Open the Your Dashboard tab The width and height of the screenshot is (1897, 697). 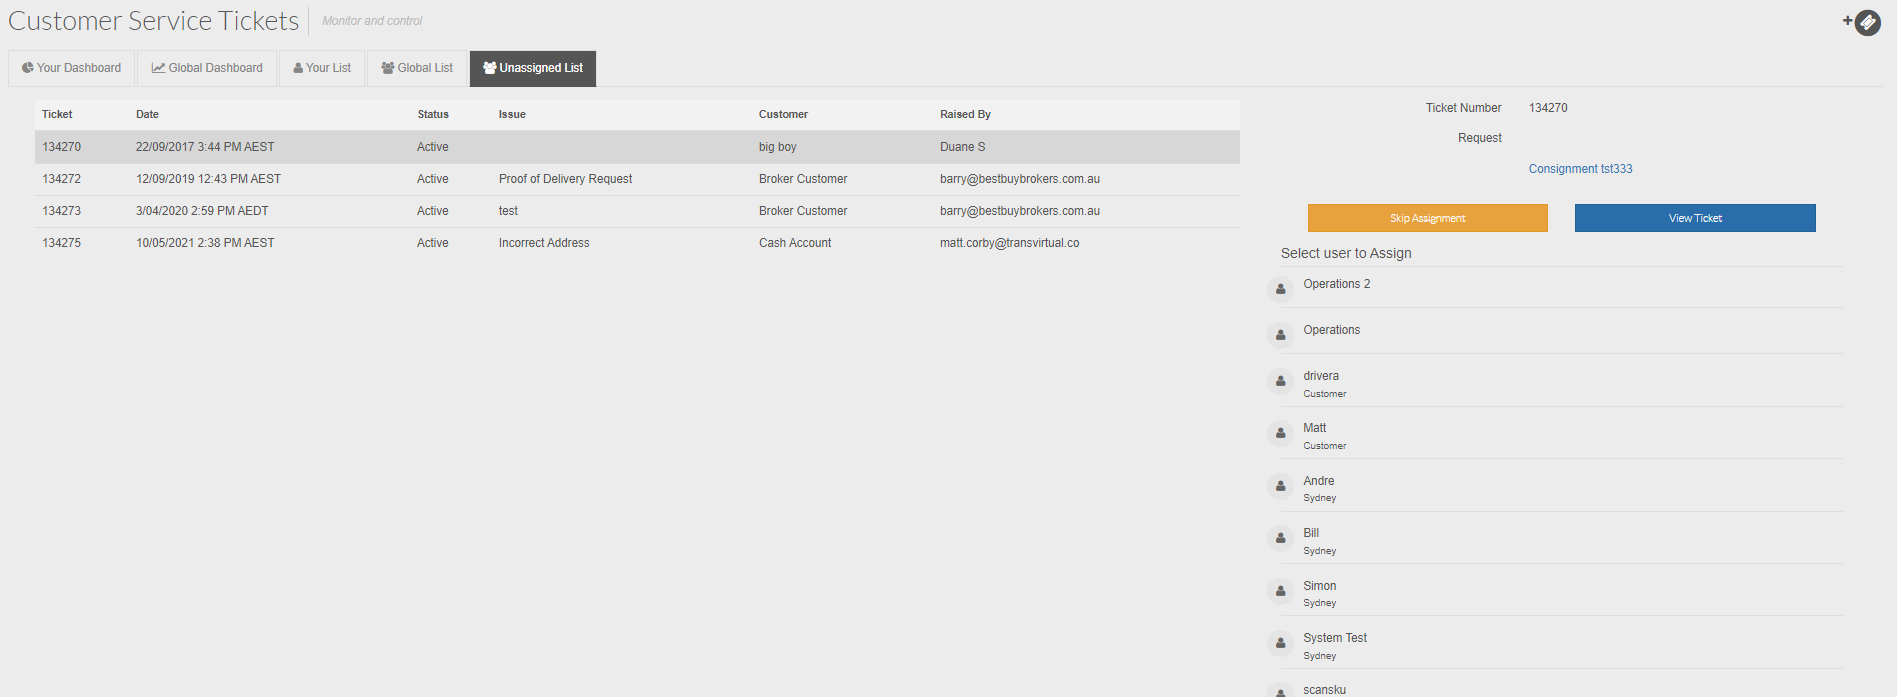(x=72, y=68)
